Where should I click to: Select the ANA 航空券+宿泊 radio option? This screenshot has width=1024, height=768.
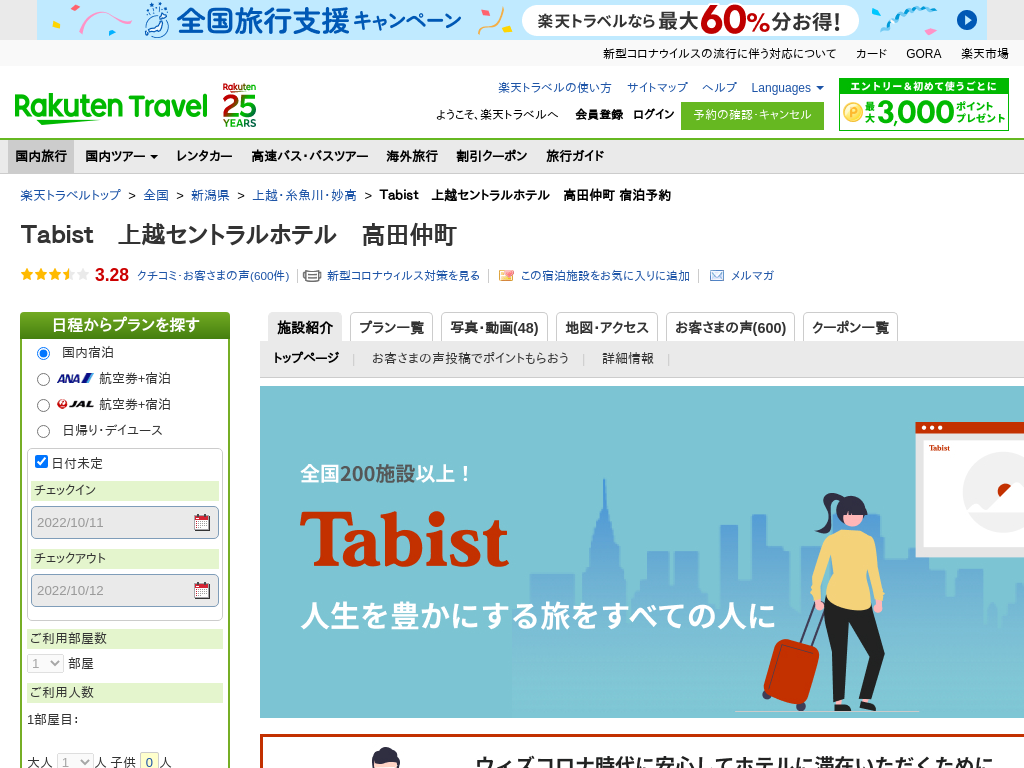pos(43,379)
